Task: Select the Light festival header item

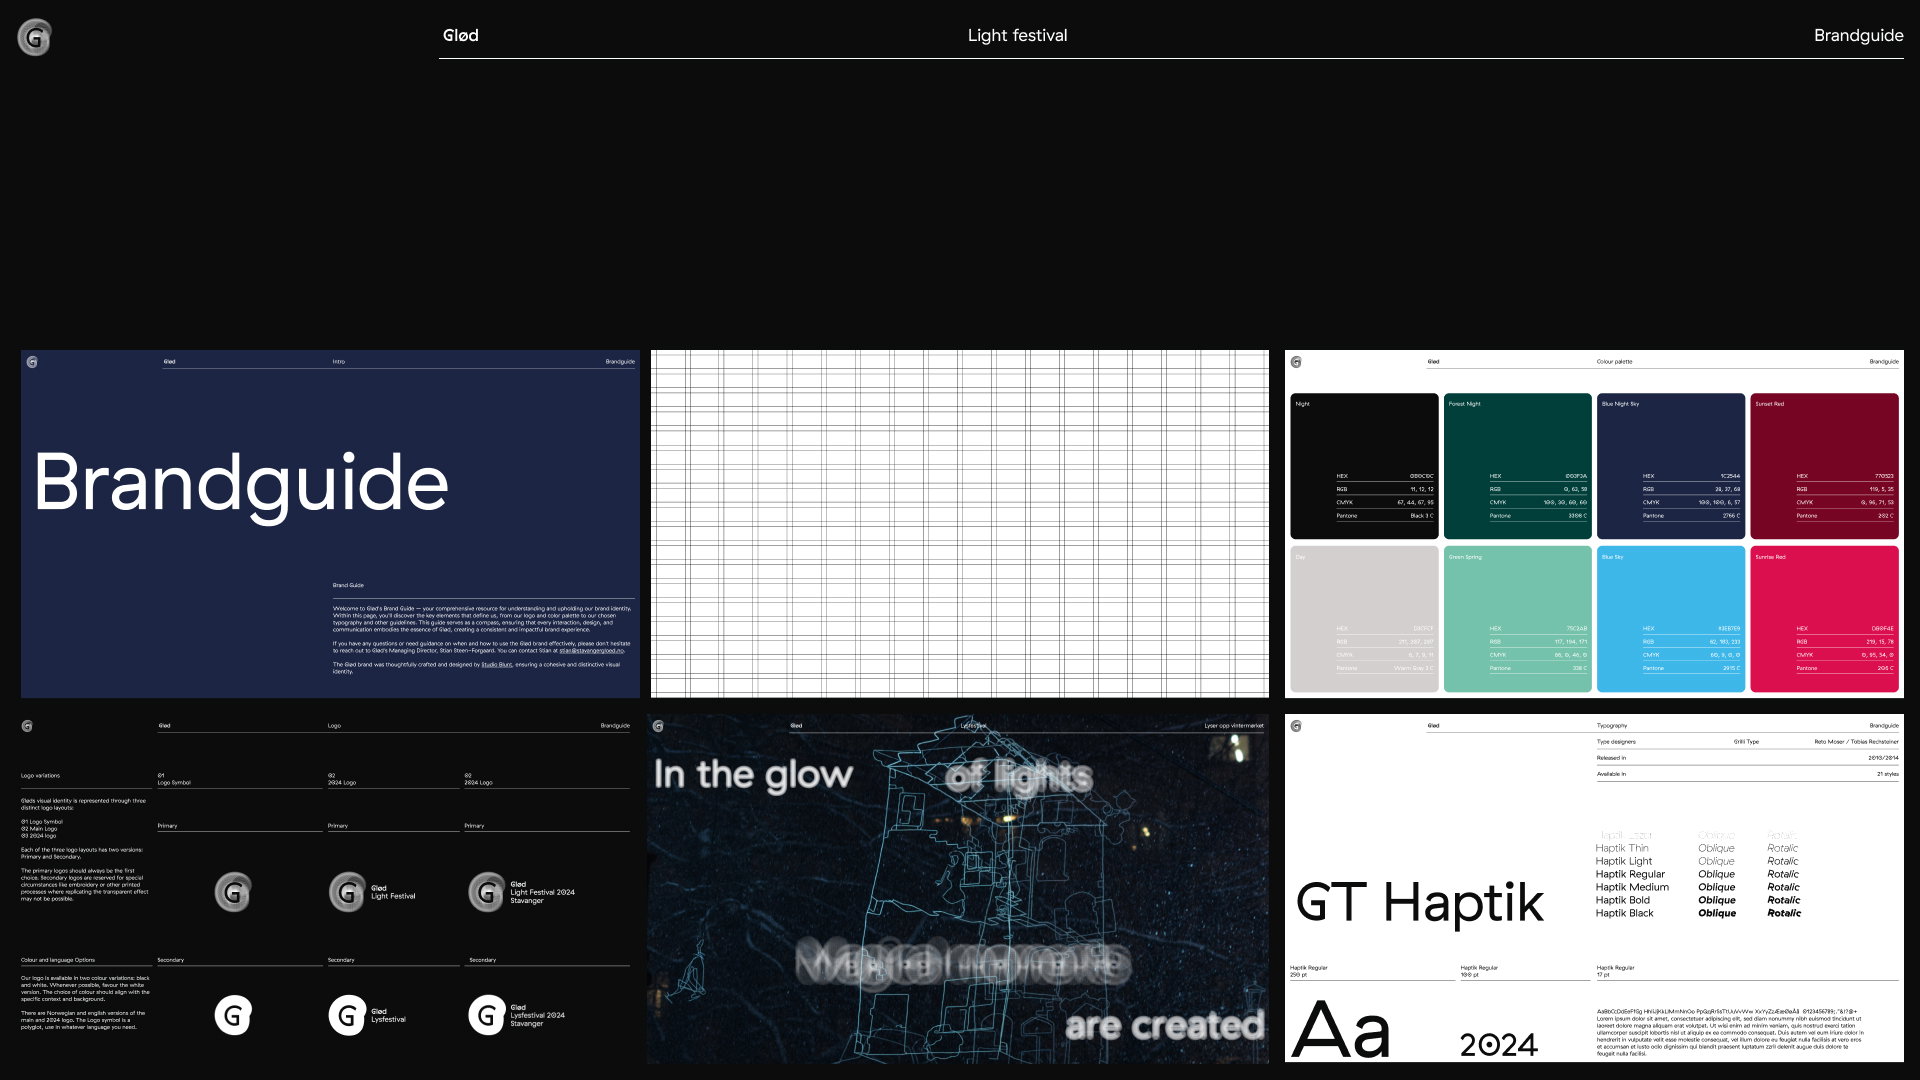Action: pos(1017,35)
